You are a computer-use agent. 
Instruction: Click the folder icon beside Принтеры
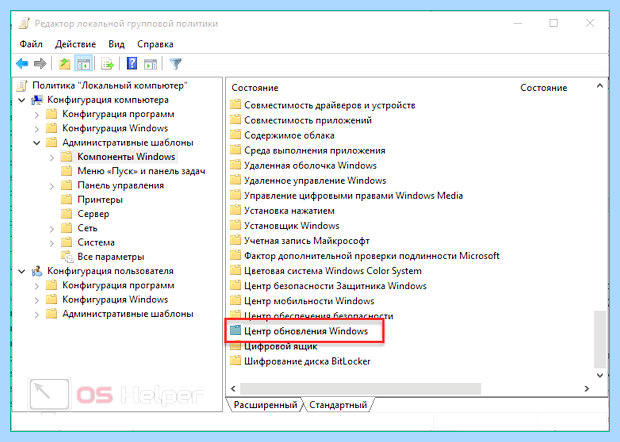tap(66, 199)
